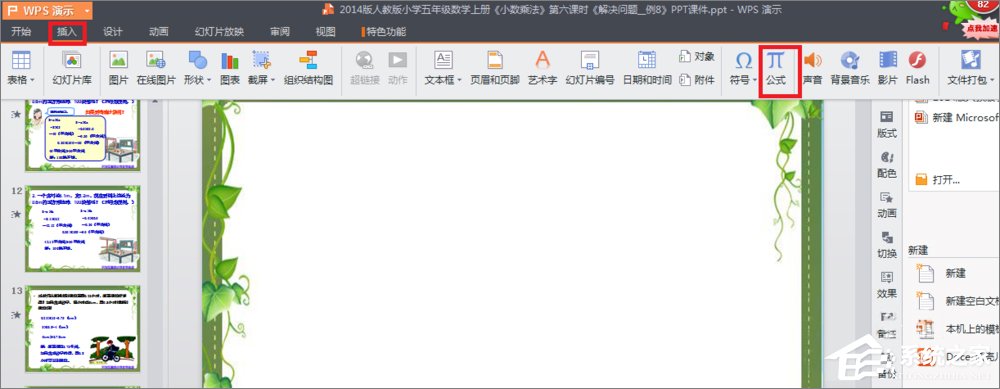Image resolution: width=1000 pixels, height=389 pixels.
Task: Select slide 13 thumbnail
Action: click(x=83, y=328)
